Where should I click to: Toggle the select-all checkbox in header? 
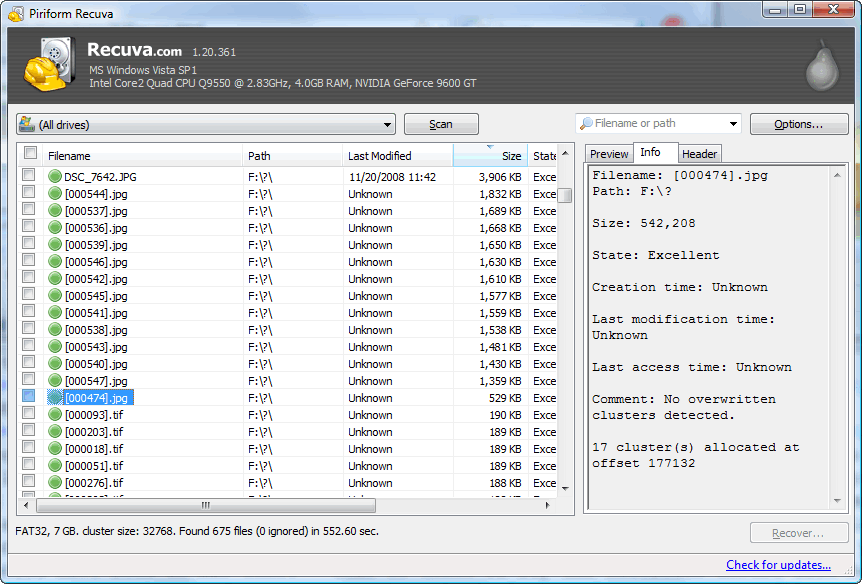(x=31, y=152)
